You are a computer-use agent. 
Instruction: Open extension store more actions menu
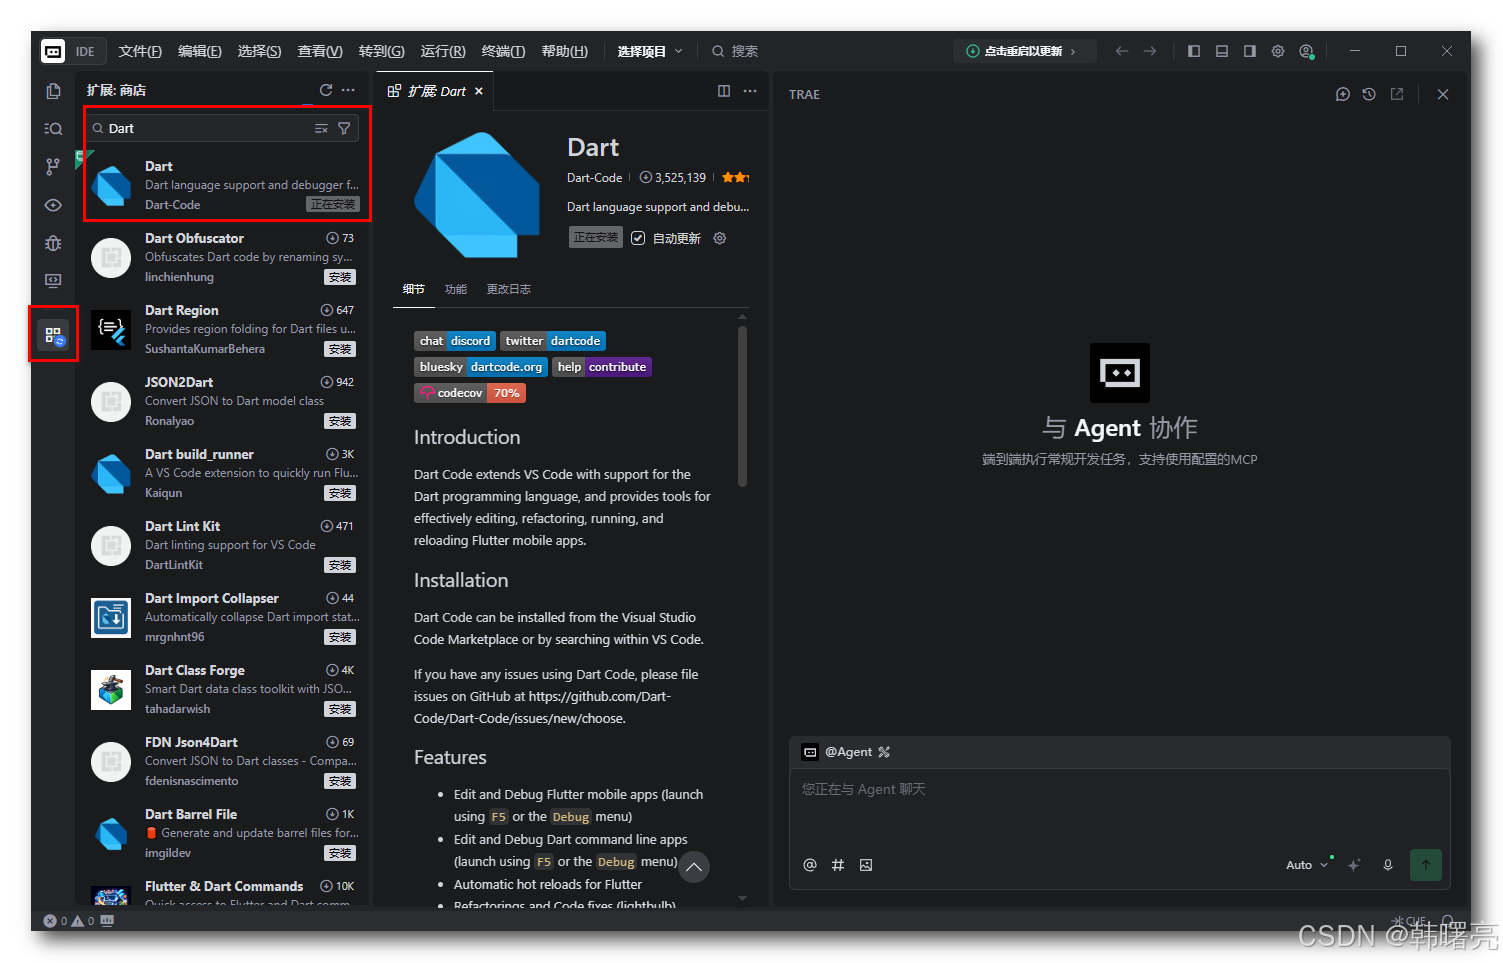point(348,90)
